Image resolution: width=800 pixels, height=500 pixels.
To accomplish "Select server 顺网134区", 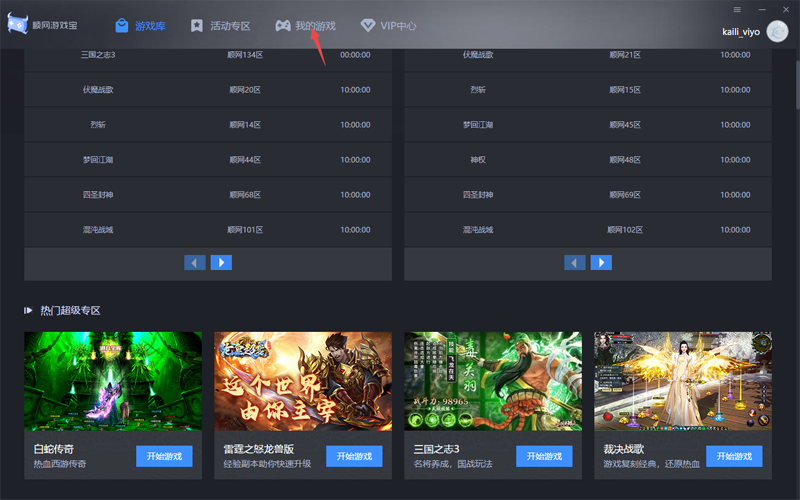I will pyautogui.click(x=245, y=55).
